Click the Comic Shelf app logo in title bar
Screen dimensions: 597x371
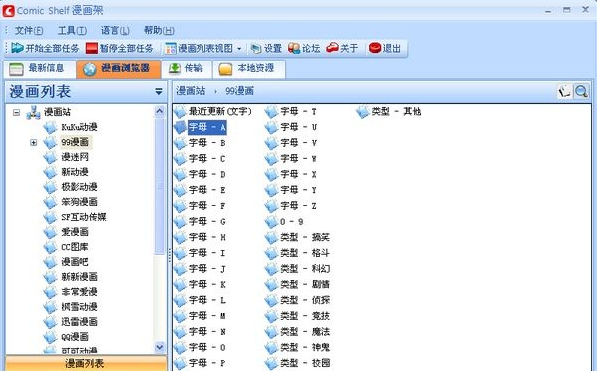pyautogui.click(x=8, y=11)
